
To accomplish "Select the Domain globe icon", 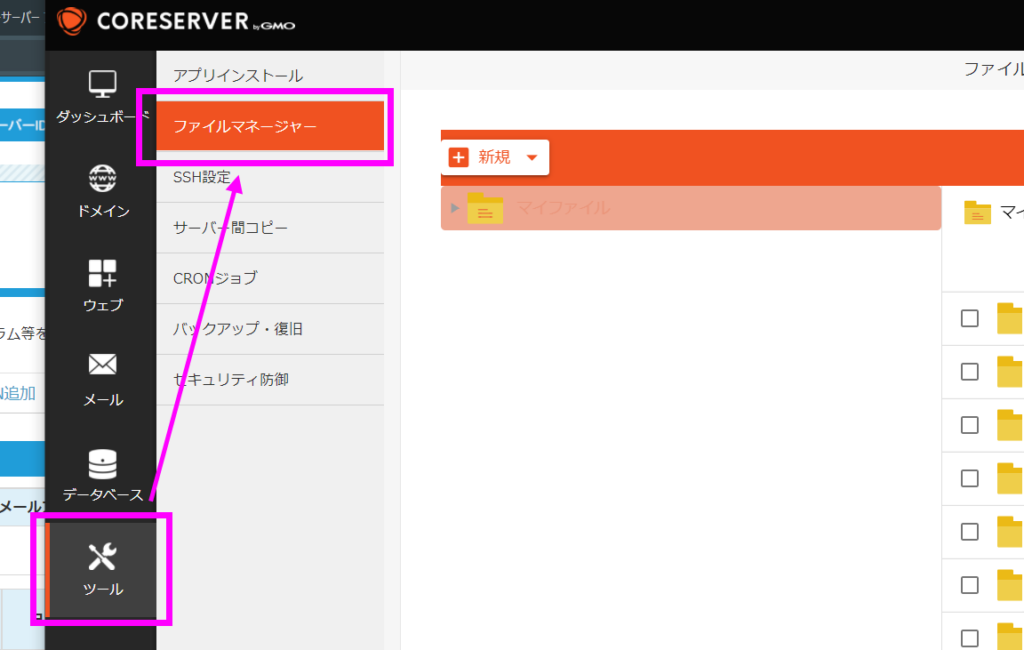I will coord(102,179).
